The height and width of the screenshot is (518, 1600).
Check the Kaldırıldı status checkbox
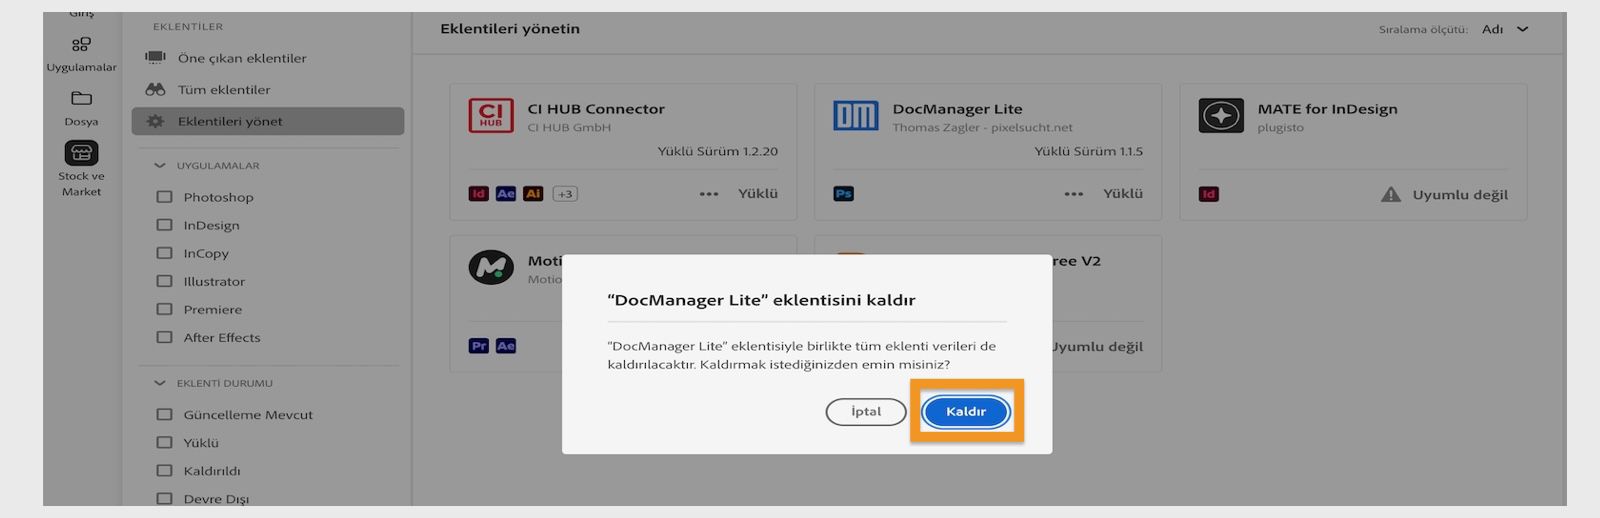pyautogui.click(x=164, y=470)
